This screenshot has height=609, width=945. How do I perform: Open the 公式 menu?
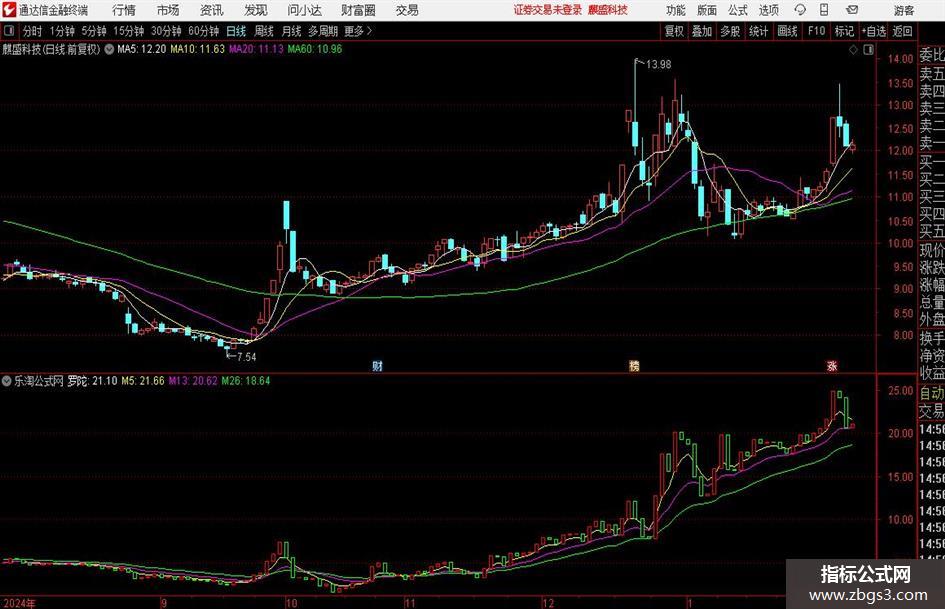click(x=738, y=10)
